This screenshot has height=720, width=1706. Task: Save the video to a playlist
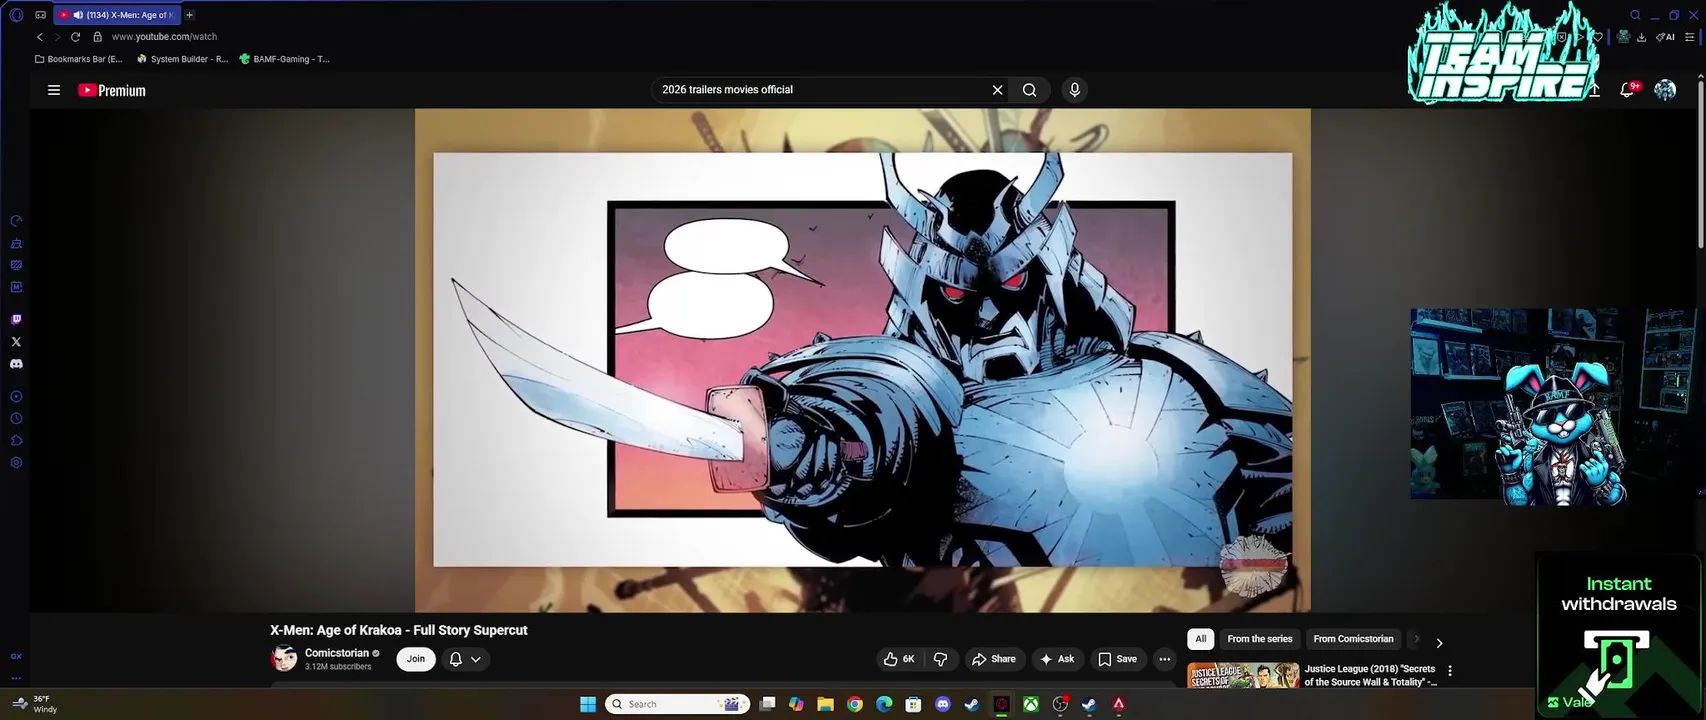[1117, 659]
